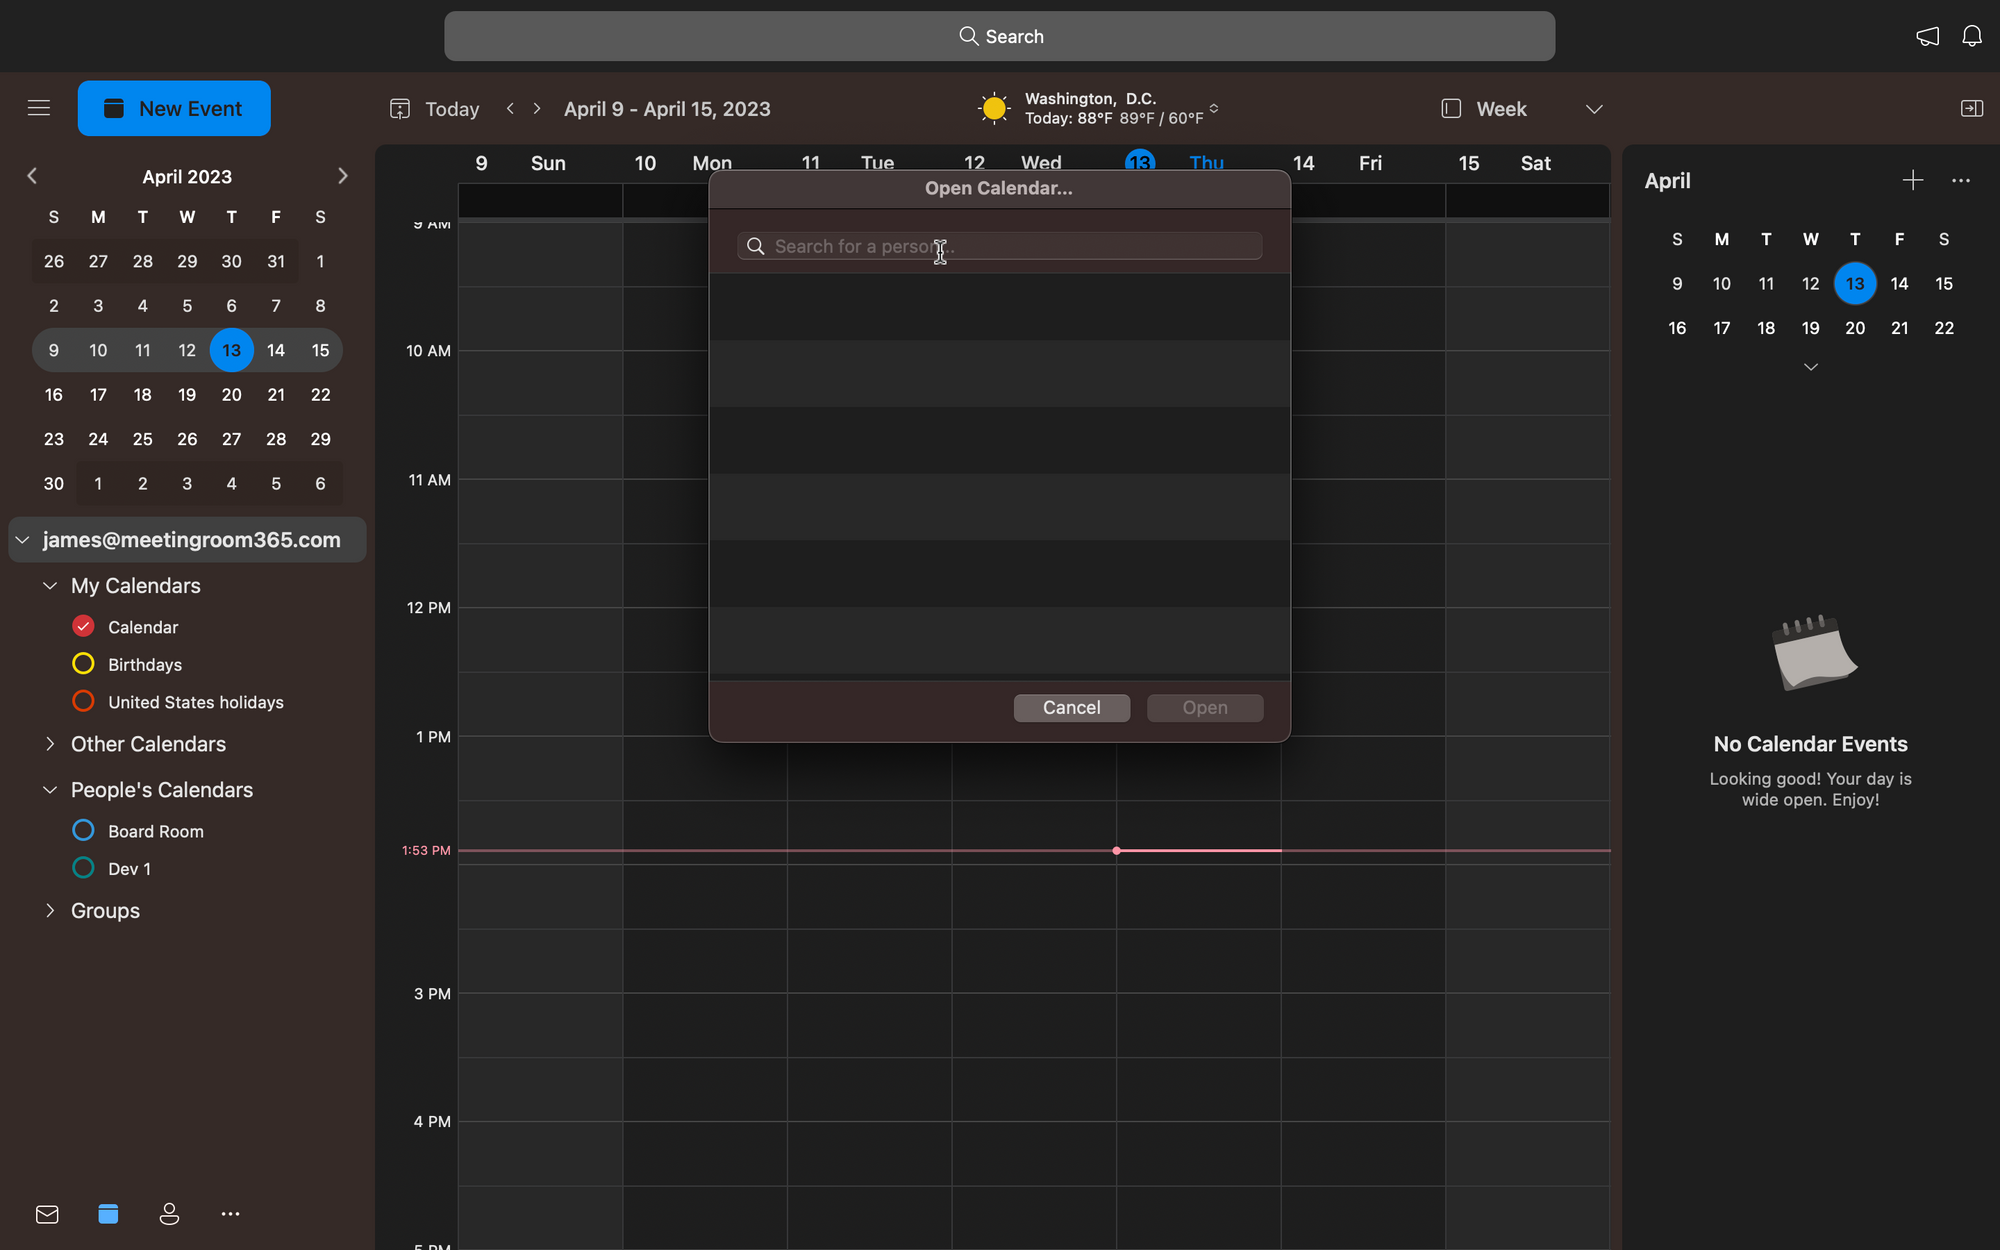Select May 6 in left mini calendar
2000x1250 pixels.
coord(320,483)
